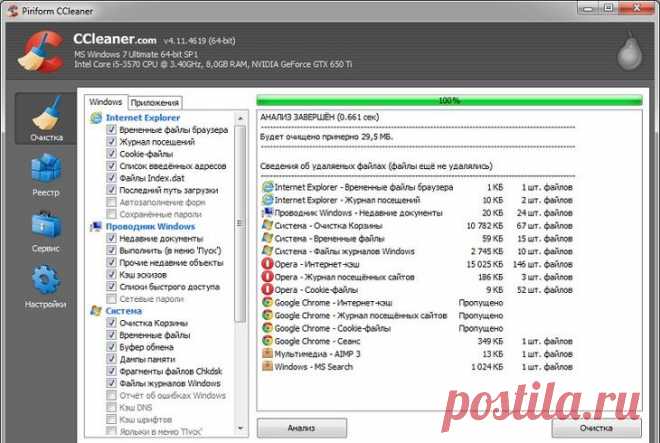Click the 100% green progress bar
The height and width of the screenshot is (443, 660).
[449, 101]
